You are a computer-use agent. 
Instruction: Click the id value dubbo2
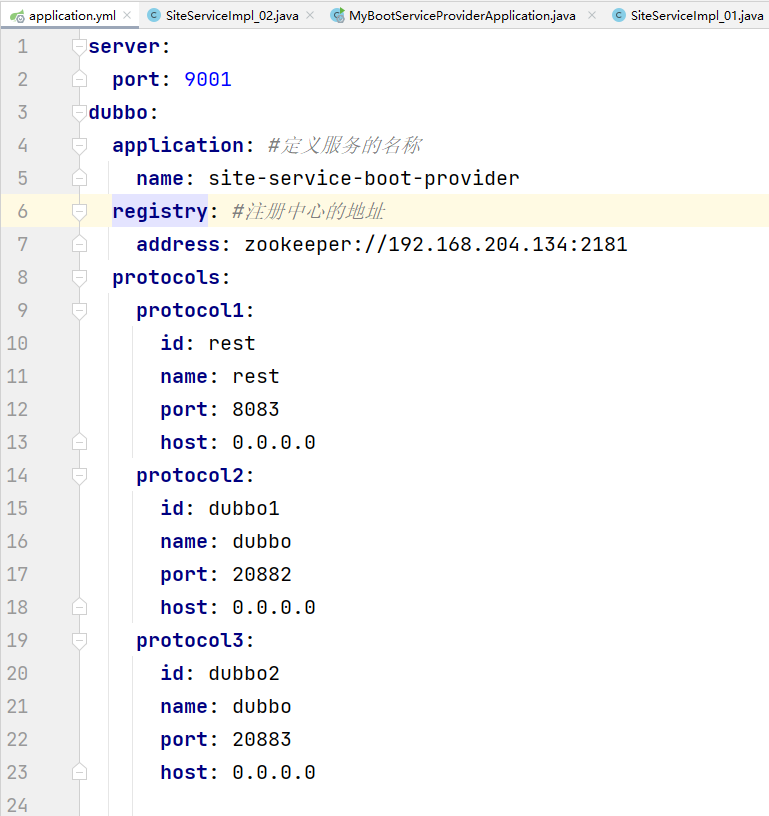[x=244, y=673]
